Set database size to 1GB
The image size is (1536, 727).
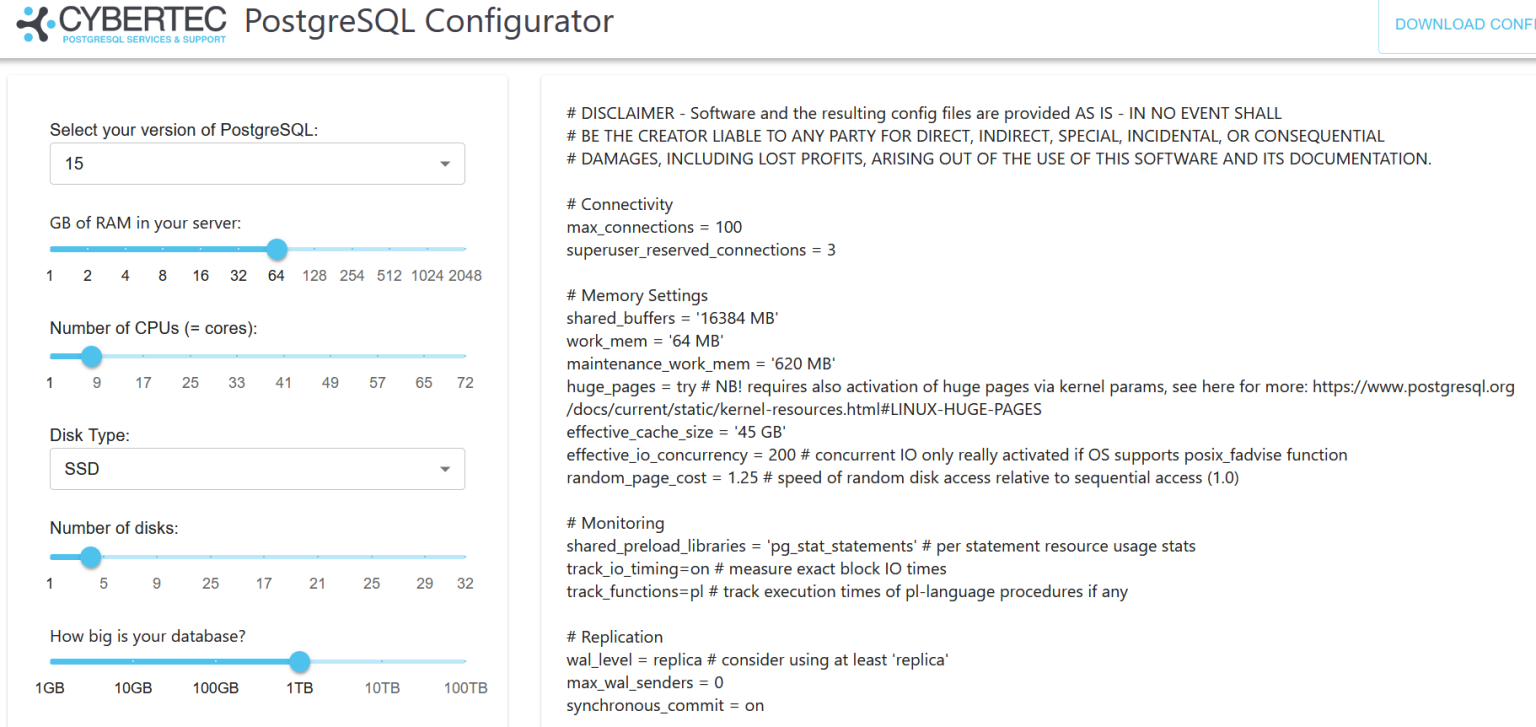50,661
